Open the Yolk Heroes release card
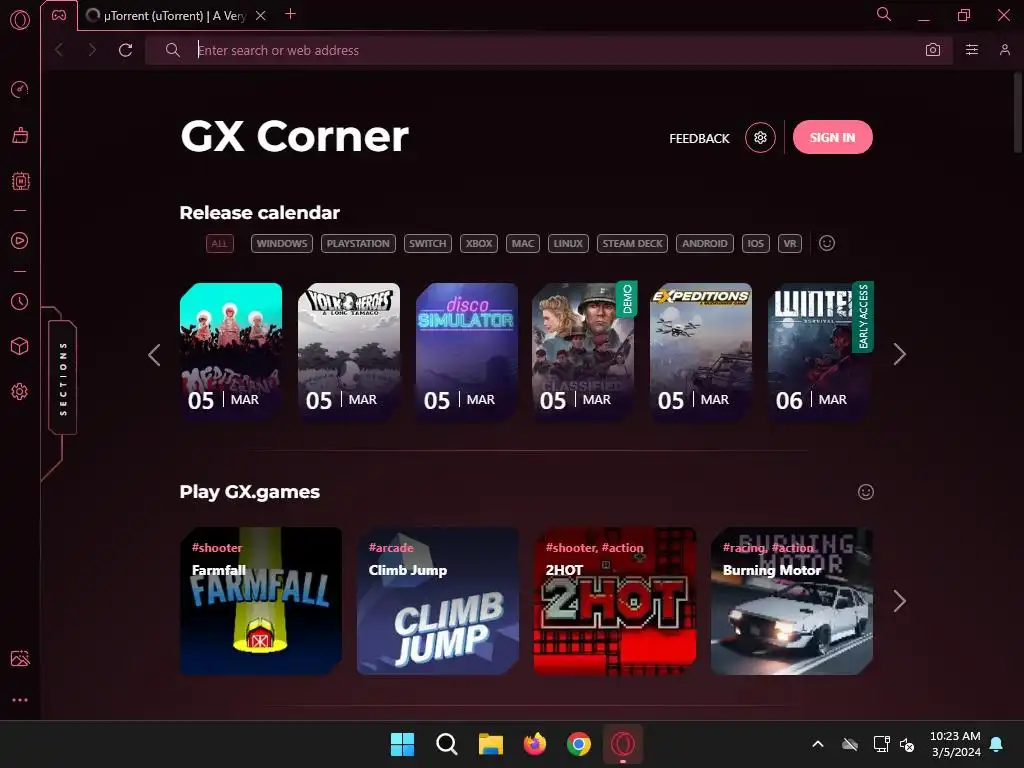 click(x=349, y=351)
